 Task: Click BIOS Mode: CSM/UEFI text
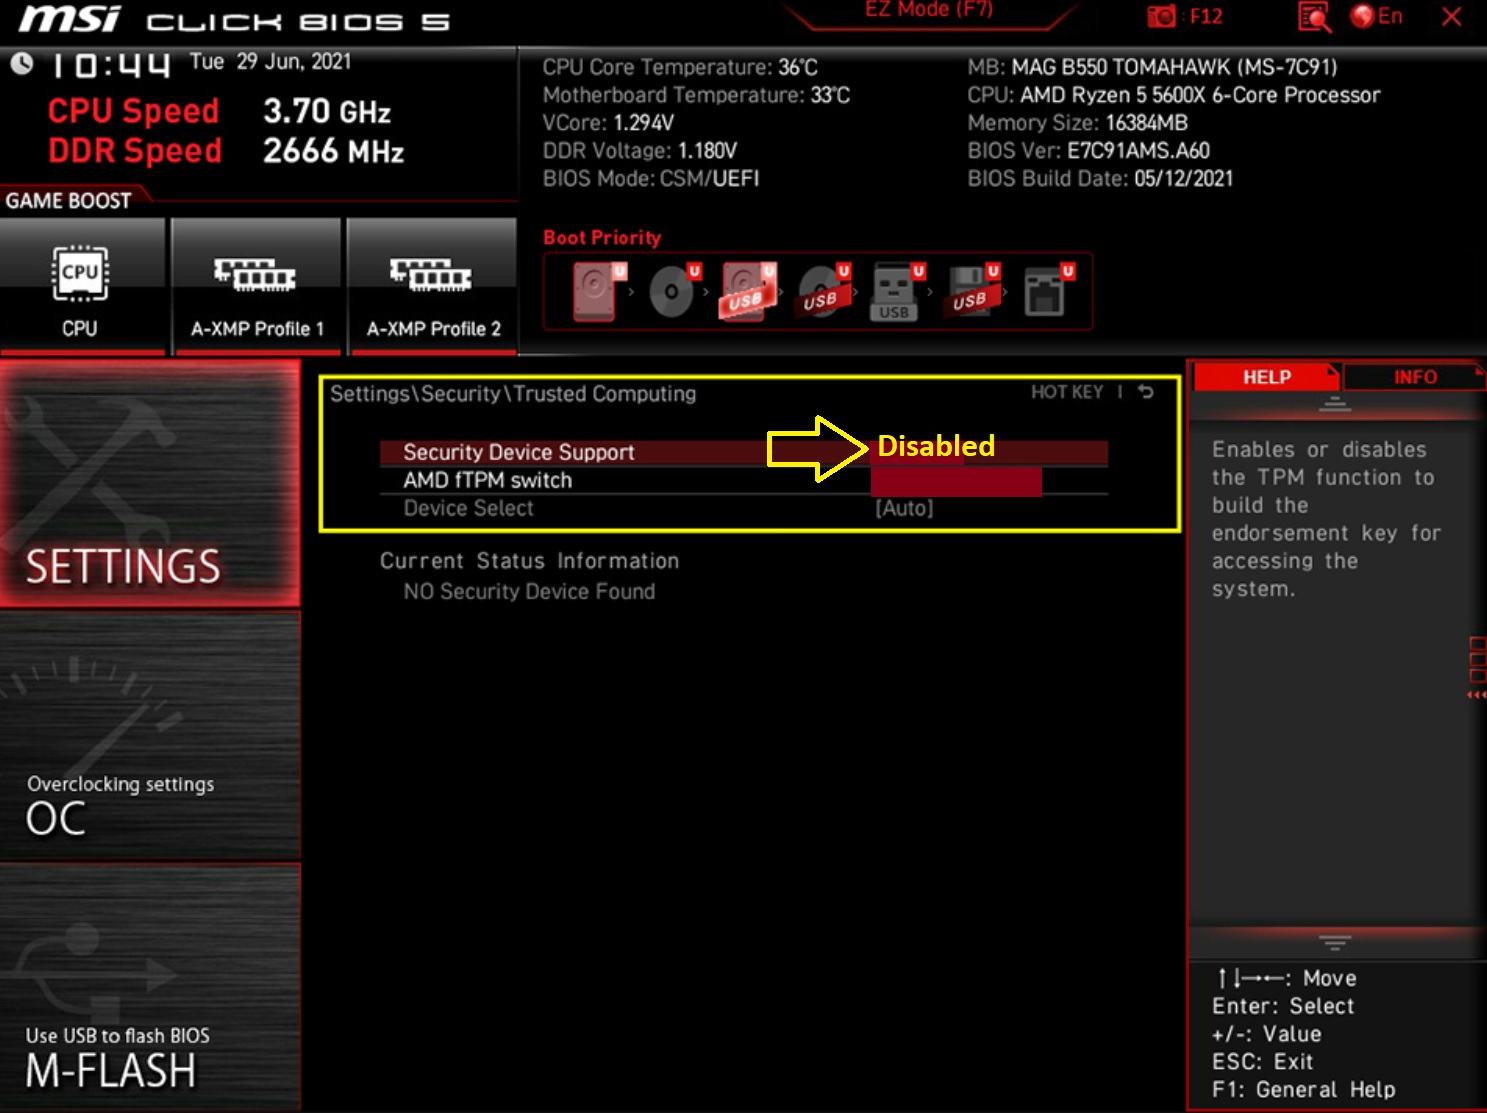click(651, 179)
